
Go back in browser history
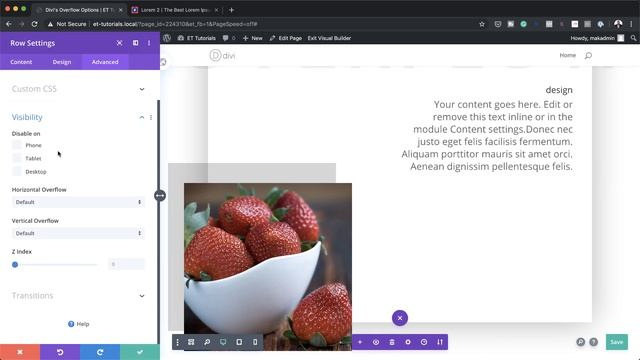pos(9,24)
